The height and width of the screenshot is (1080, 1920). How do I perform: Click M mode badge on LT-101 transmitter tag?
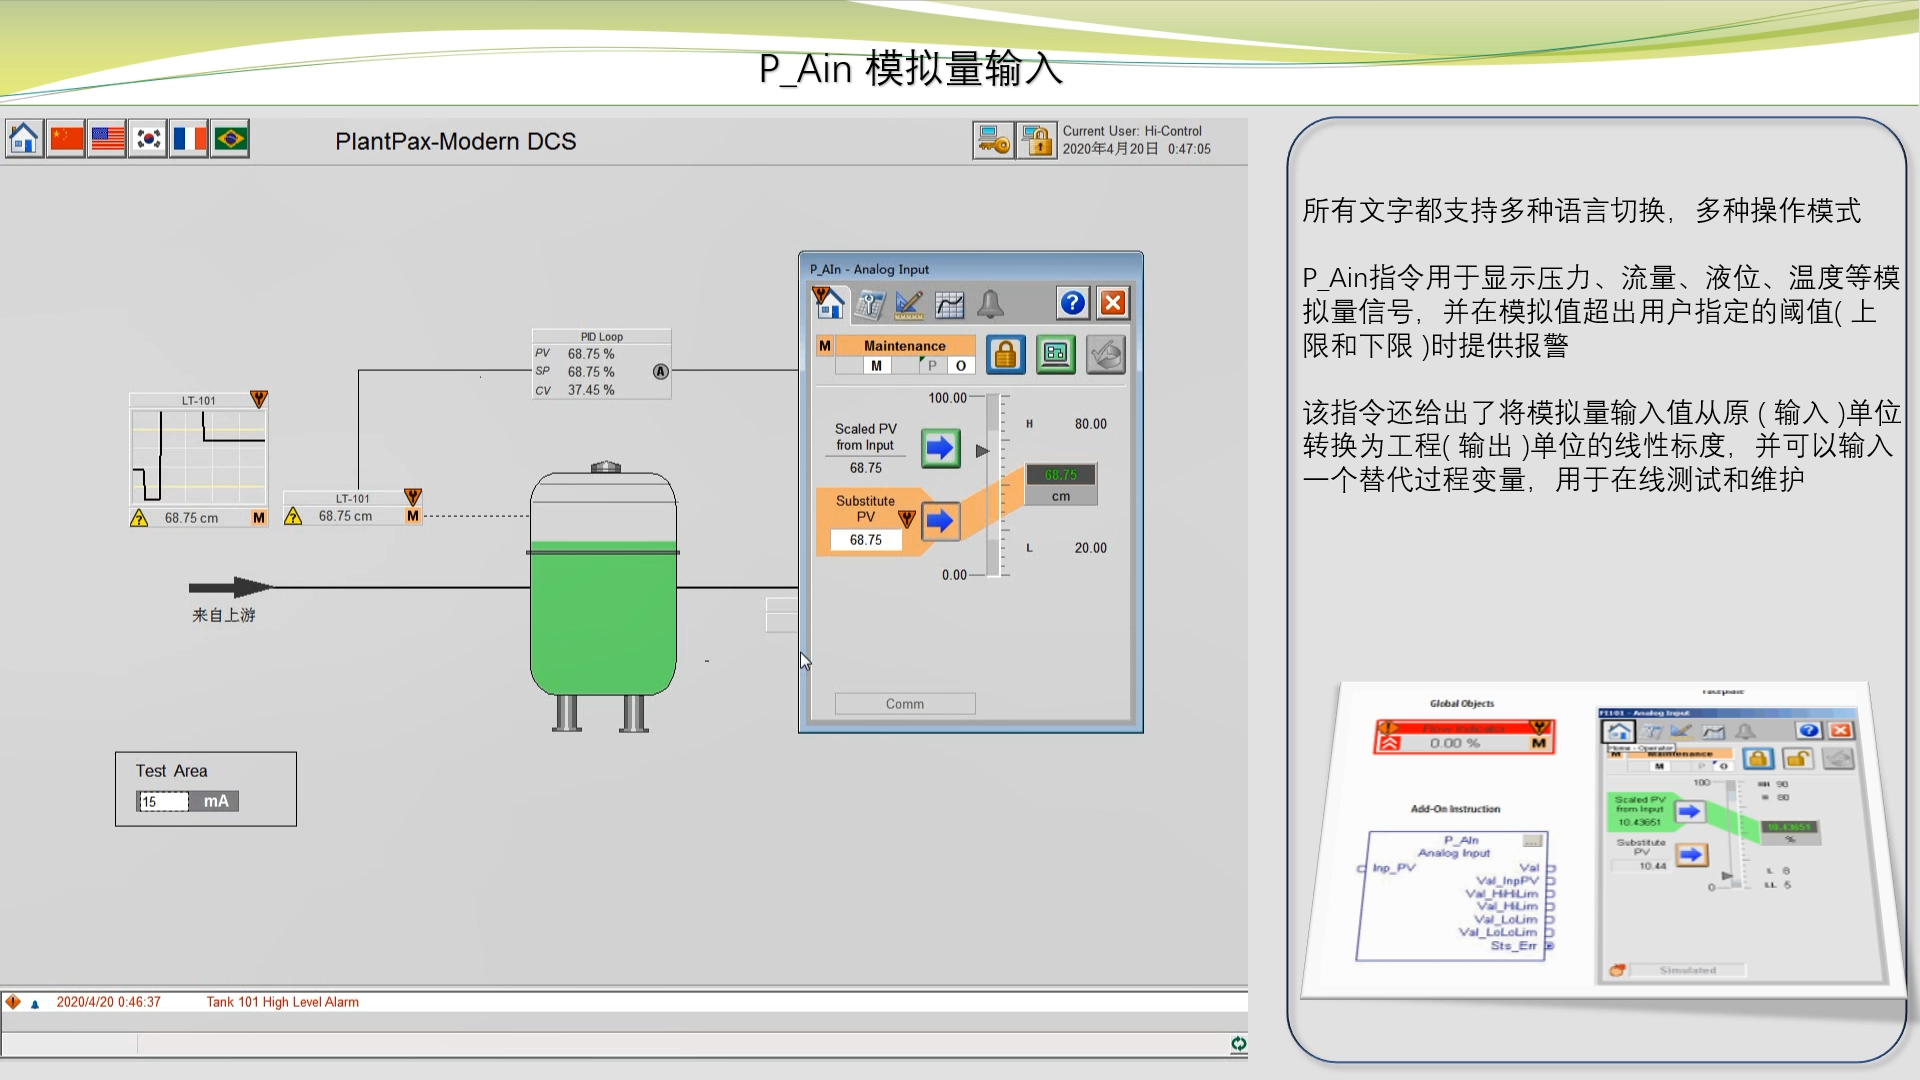[x=413, y=516]
